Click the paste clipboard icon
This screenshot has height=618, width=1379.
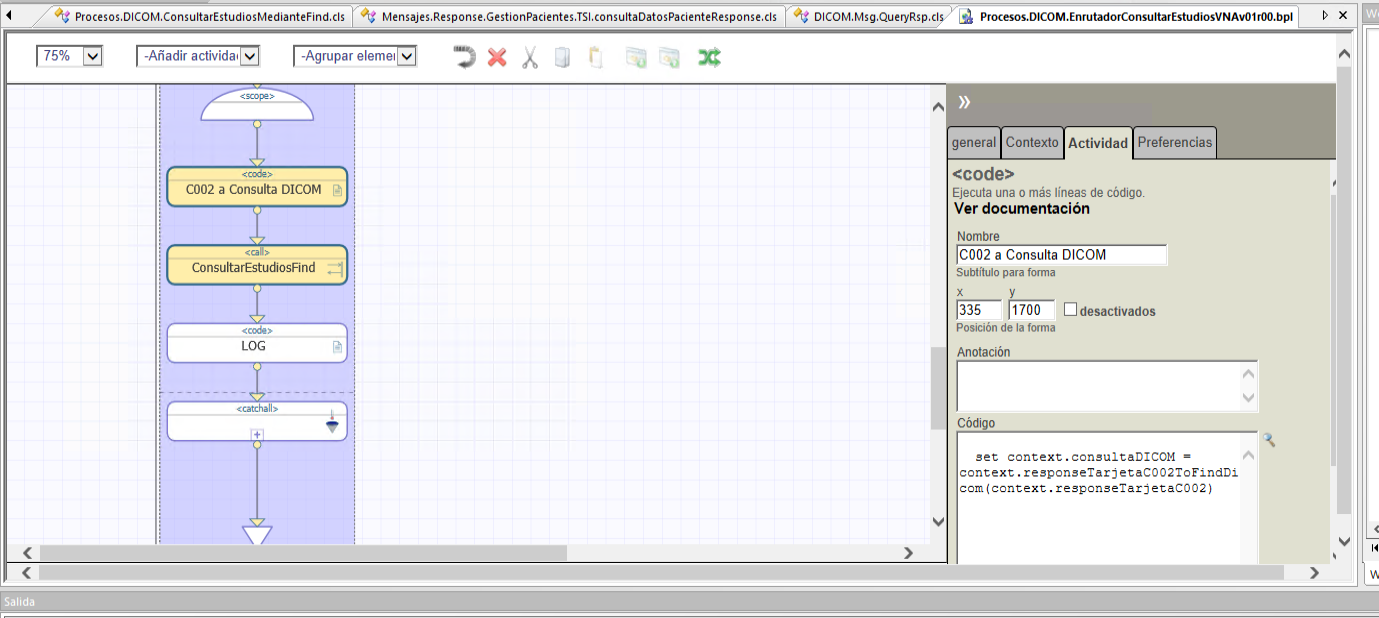[595, 57]
